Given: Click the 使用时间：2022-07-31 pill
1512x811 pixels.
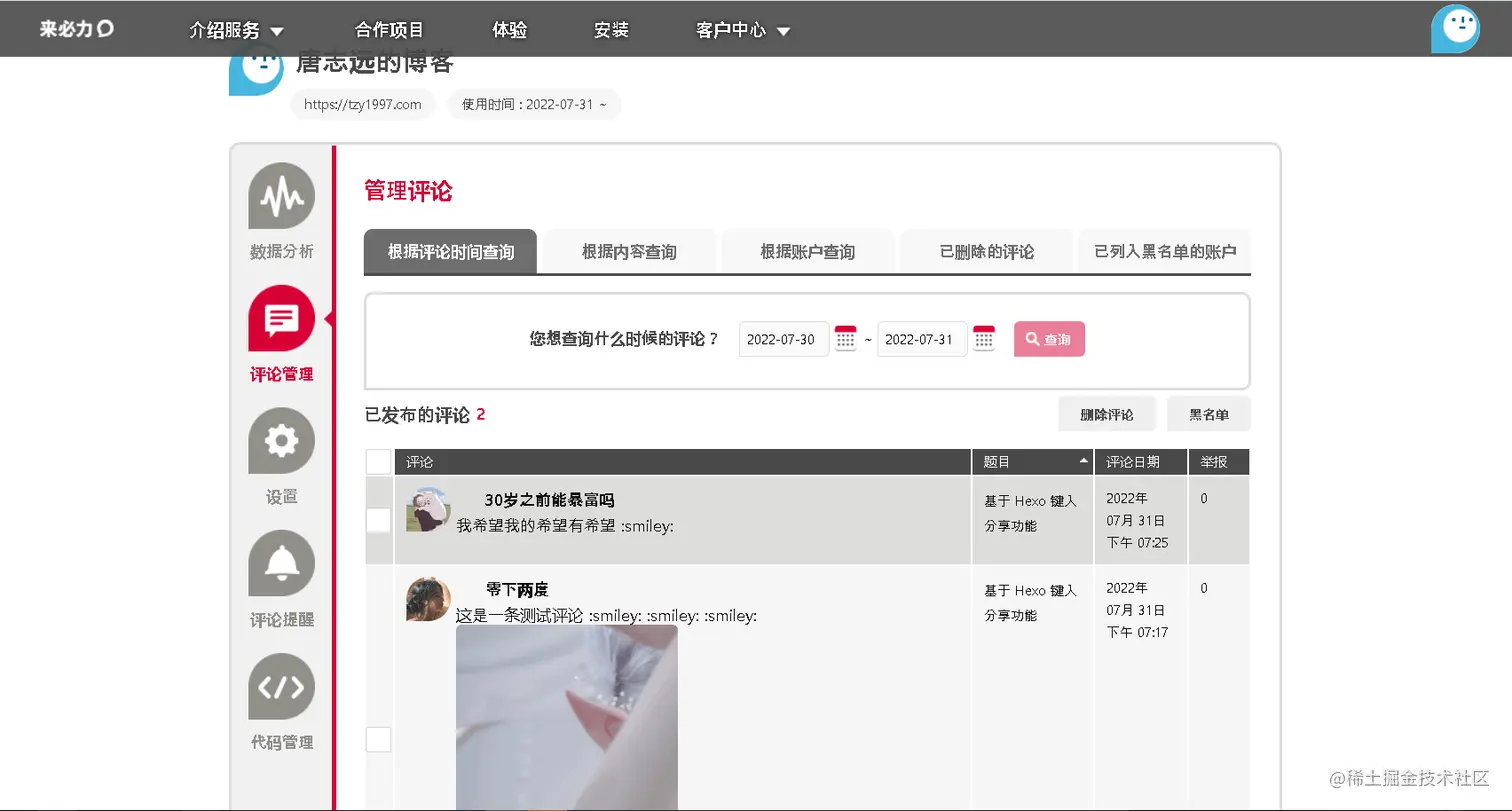Looking at the screenshot, I should tap(534, 104).
